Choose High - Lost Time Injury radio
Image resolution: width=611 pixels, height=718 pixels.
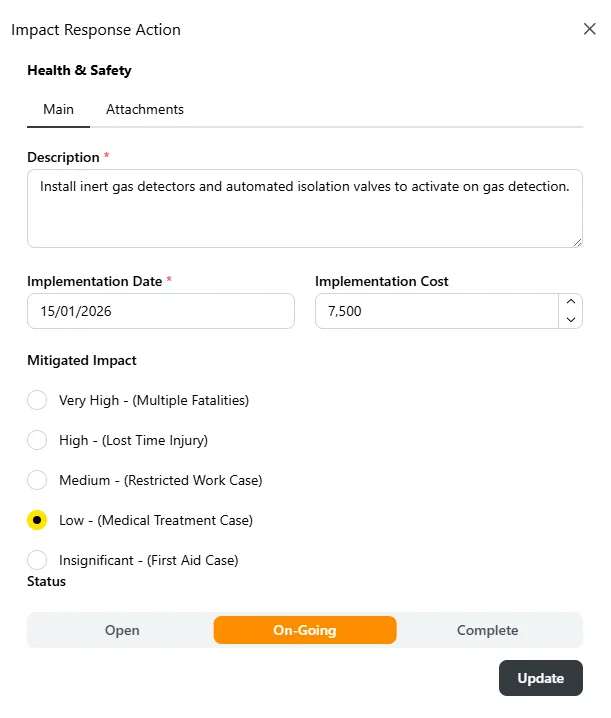click(37, 440)
